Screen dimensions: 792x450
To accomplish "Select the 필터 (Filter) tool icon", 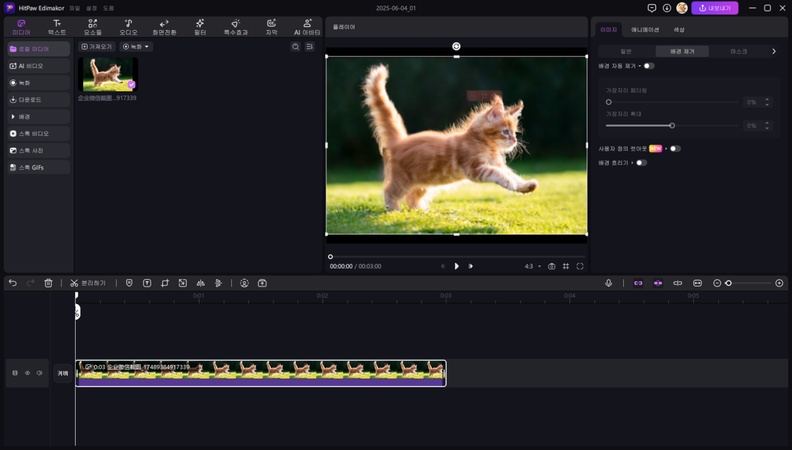I will tap(199, 26).
